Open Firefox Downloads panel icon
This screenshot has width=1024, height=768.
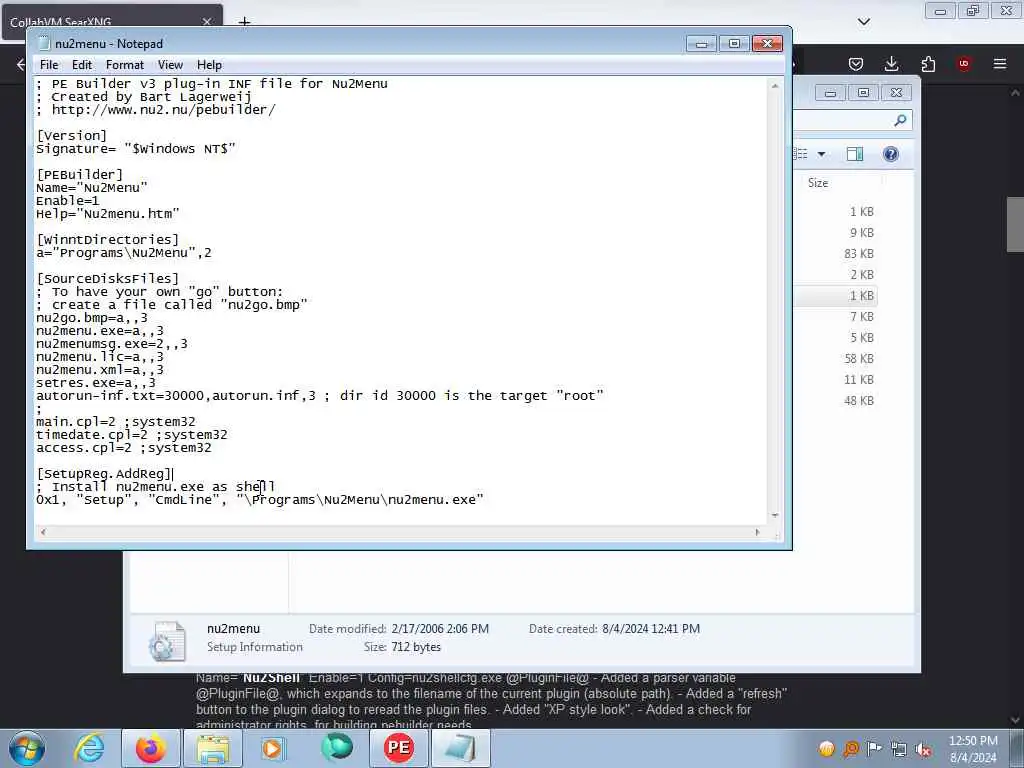coord(891,64)
